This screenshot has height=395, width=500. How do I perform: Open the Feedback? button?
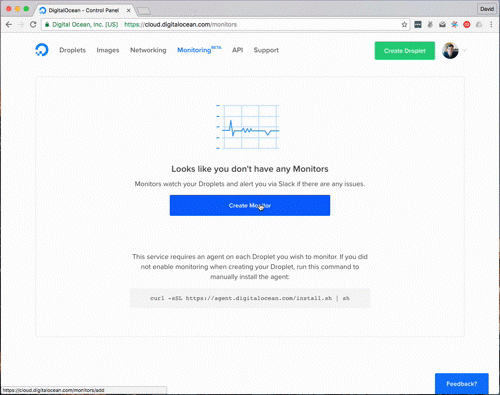click(x=462, y=384)
